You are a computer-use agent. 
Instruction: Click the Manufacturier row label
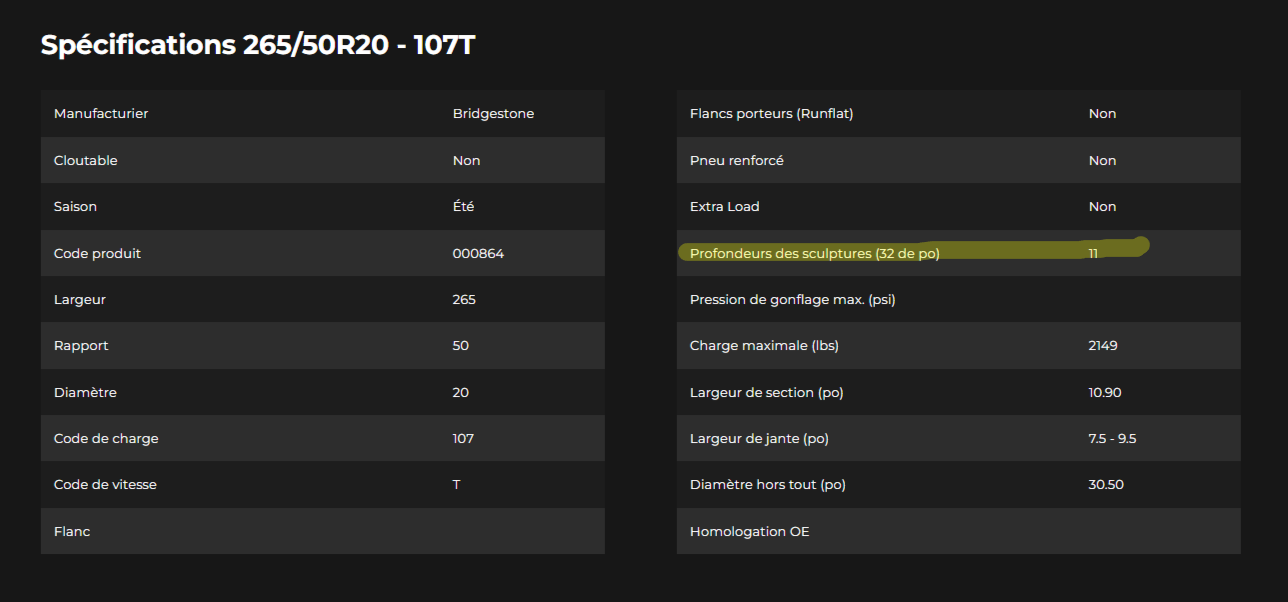coord(101,114)
